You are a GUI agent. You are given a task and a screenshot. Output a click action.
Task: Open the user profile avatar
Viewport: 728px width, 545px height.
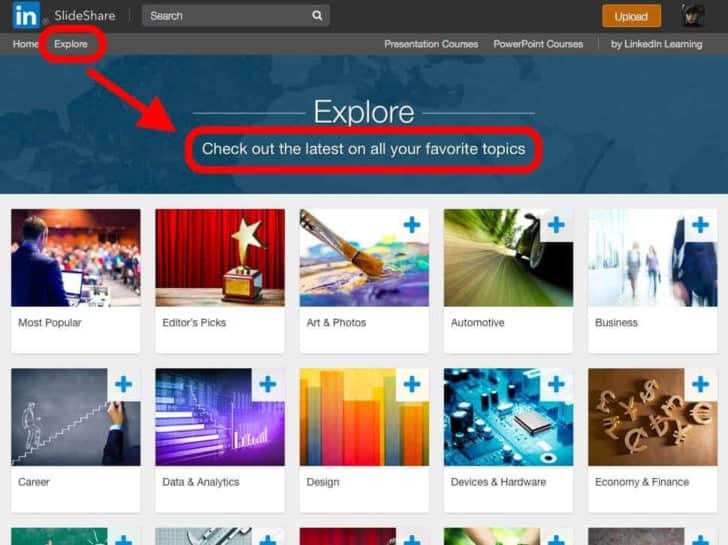pos(693,15)
